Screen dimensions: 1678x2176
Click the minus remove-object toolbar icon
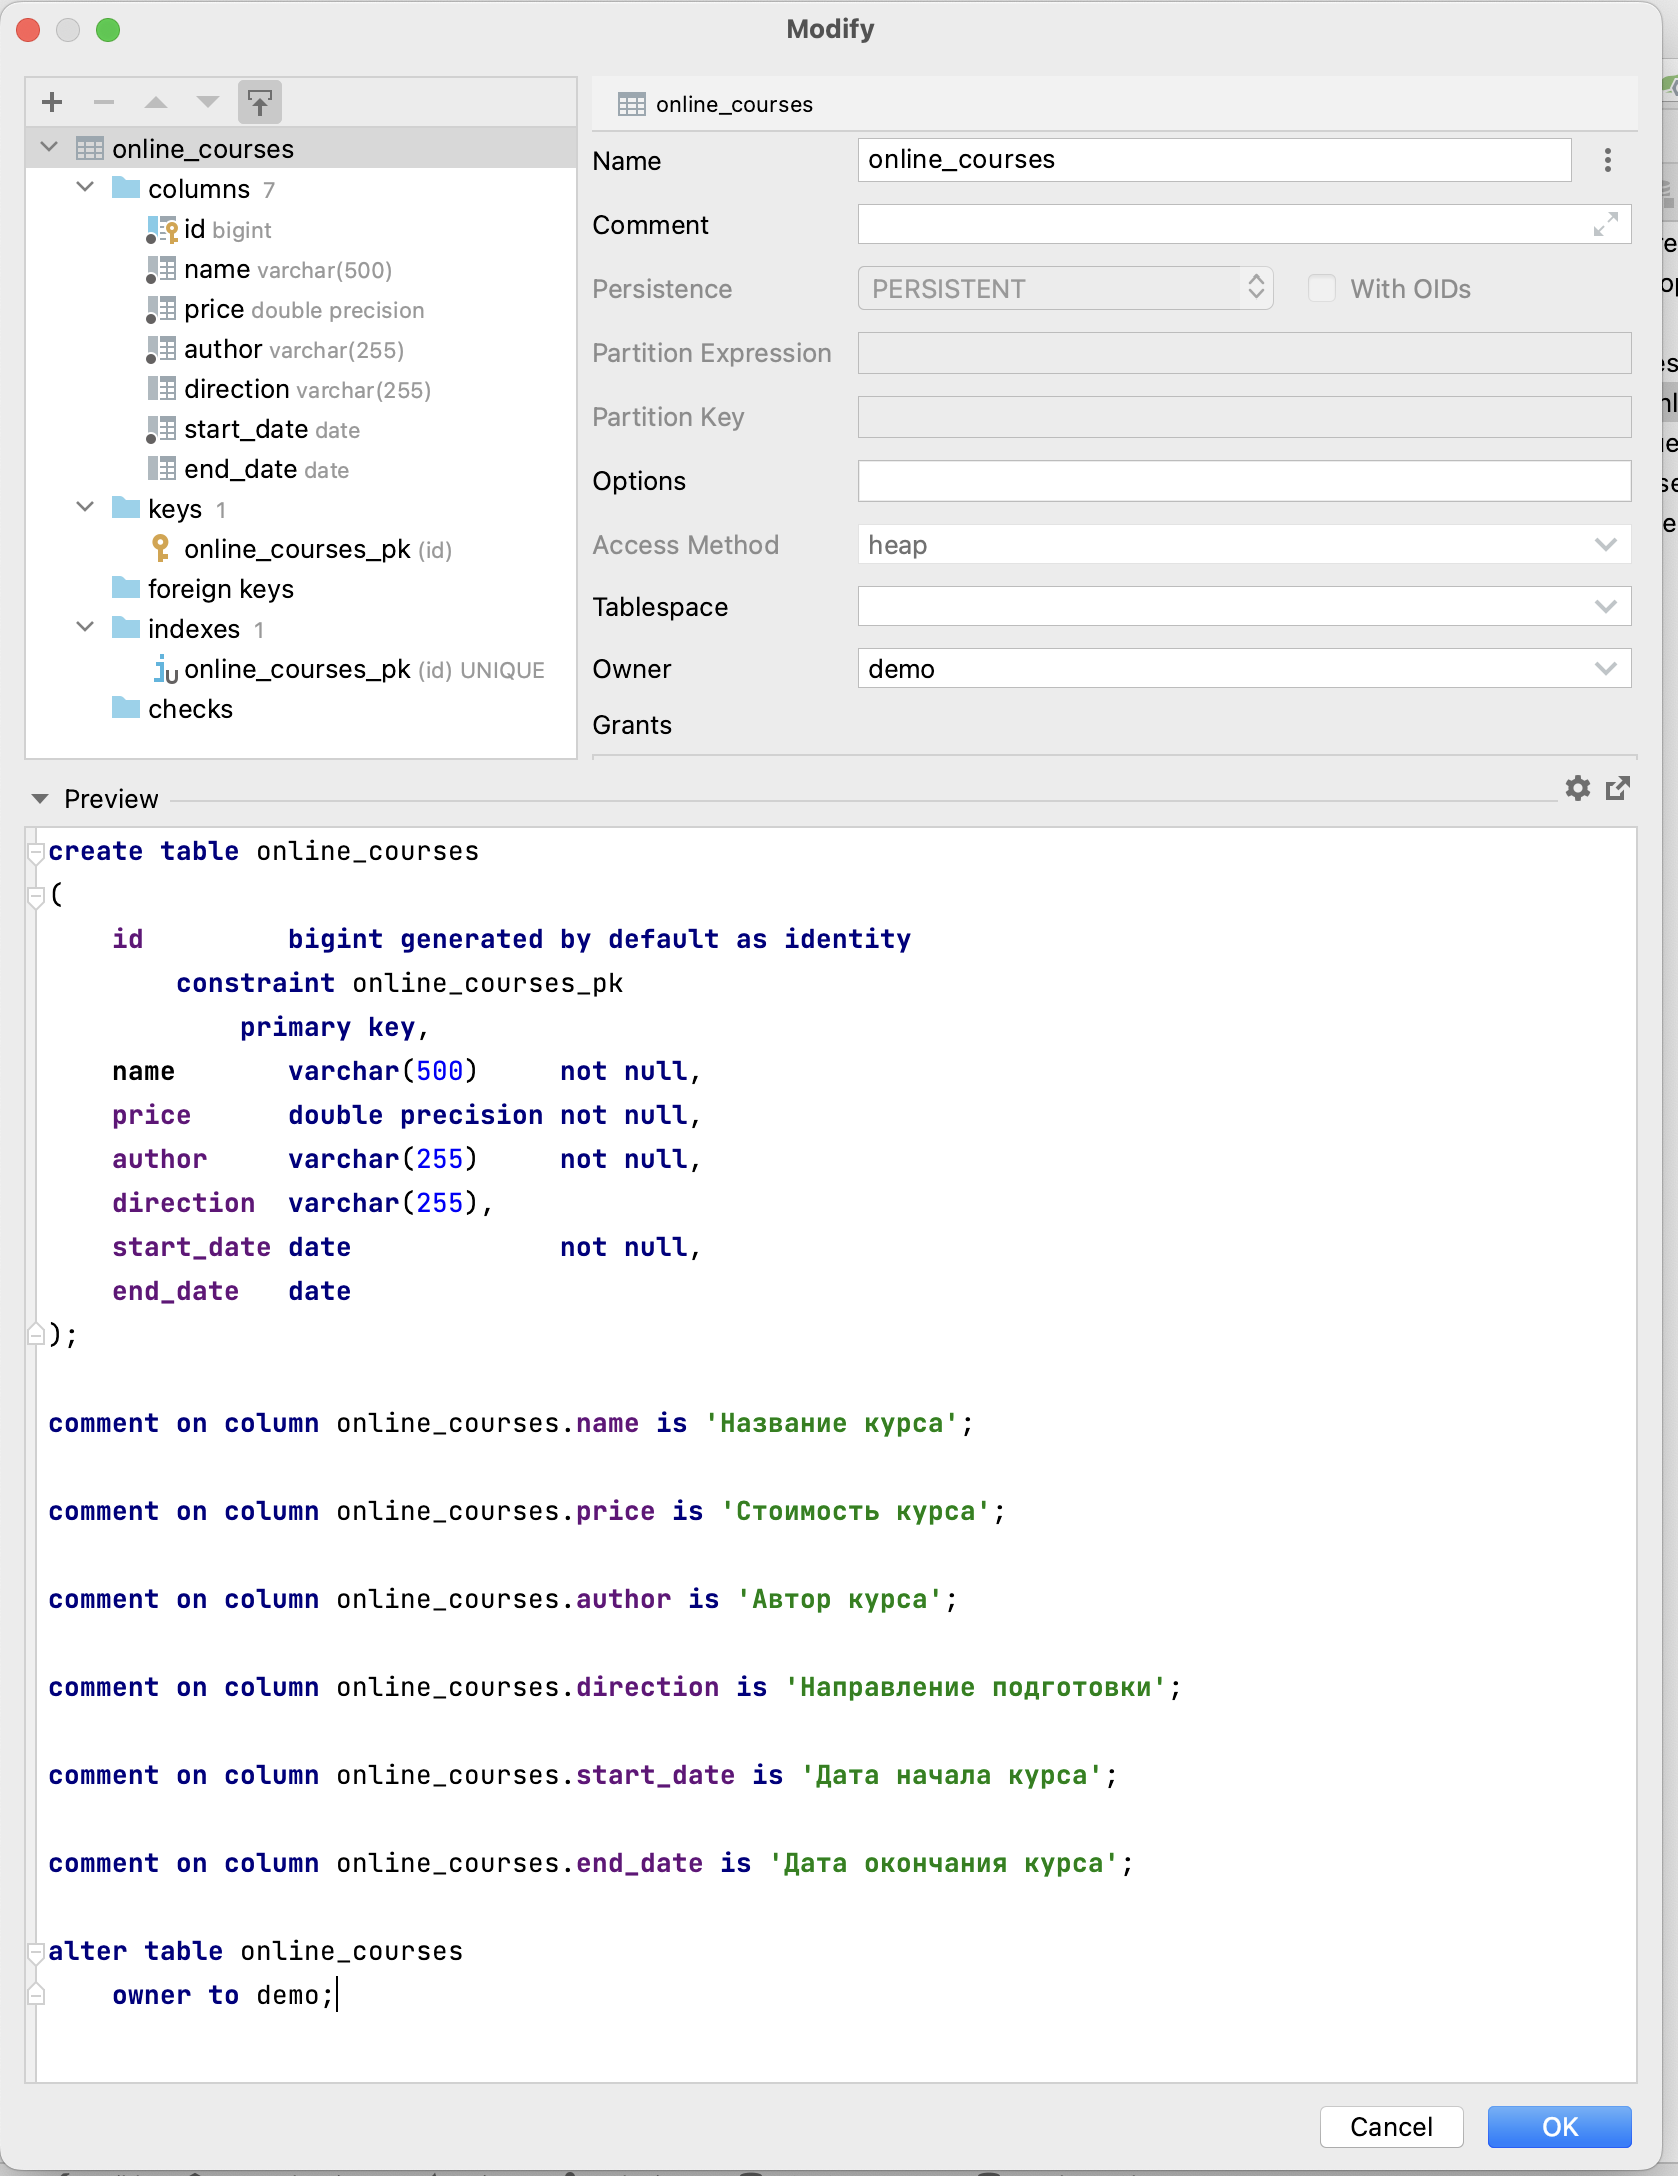click(x=104, y=102)
